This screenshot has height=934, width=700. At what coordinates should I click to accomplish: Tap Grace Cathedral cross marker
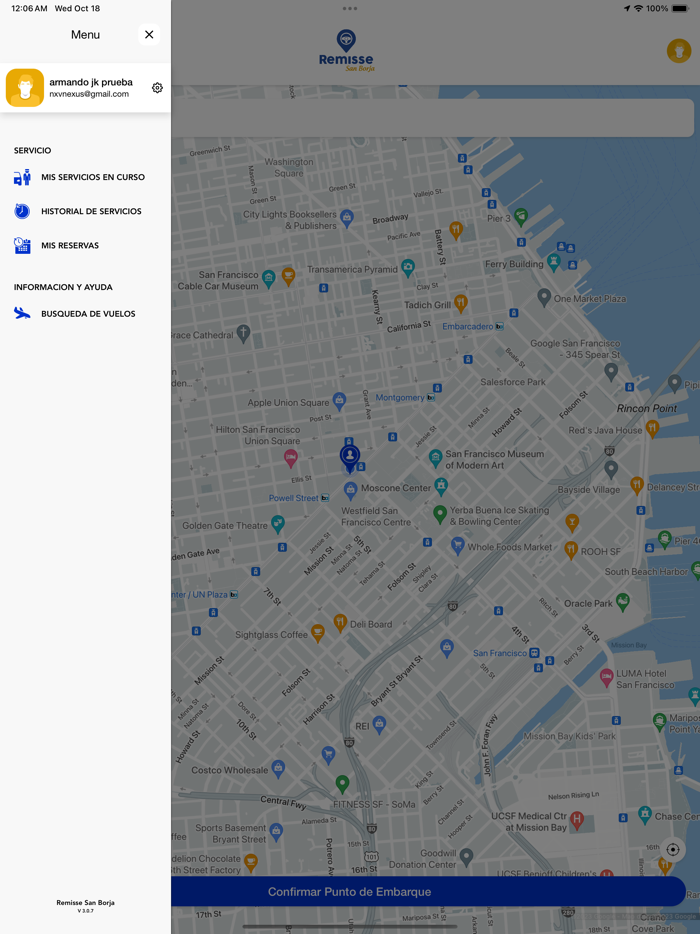pos(243,333)
